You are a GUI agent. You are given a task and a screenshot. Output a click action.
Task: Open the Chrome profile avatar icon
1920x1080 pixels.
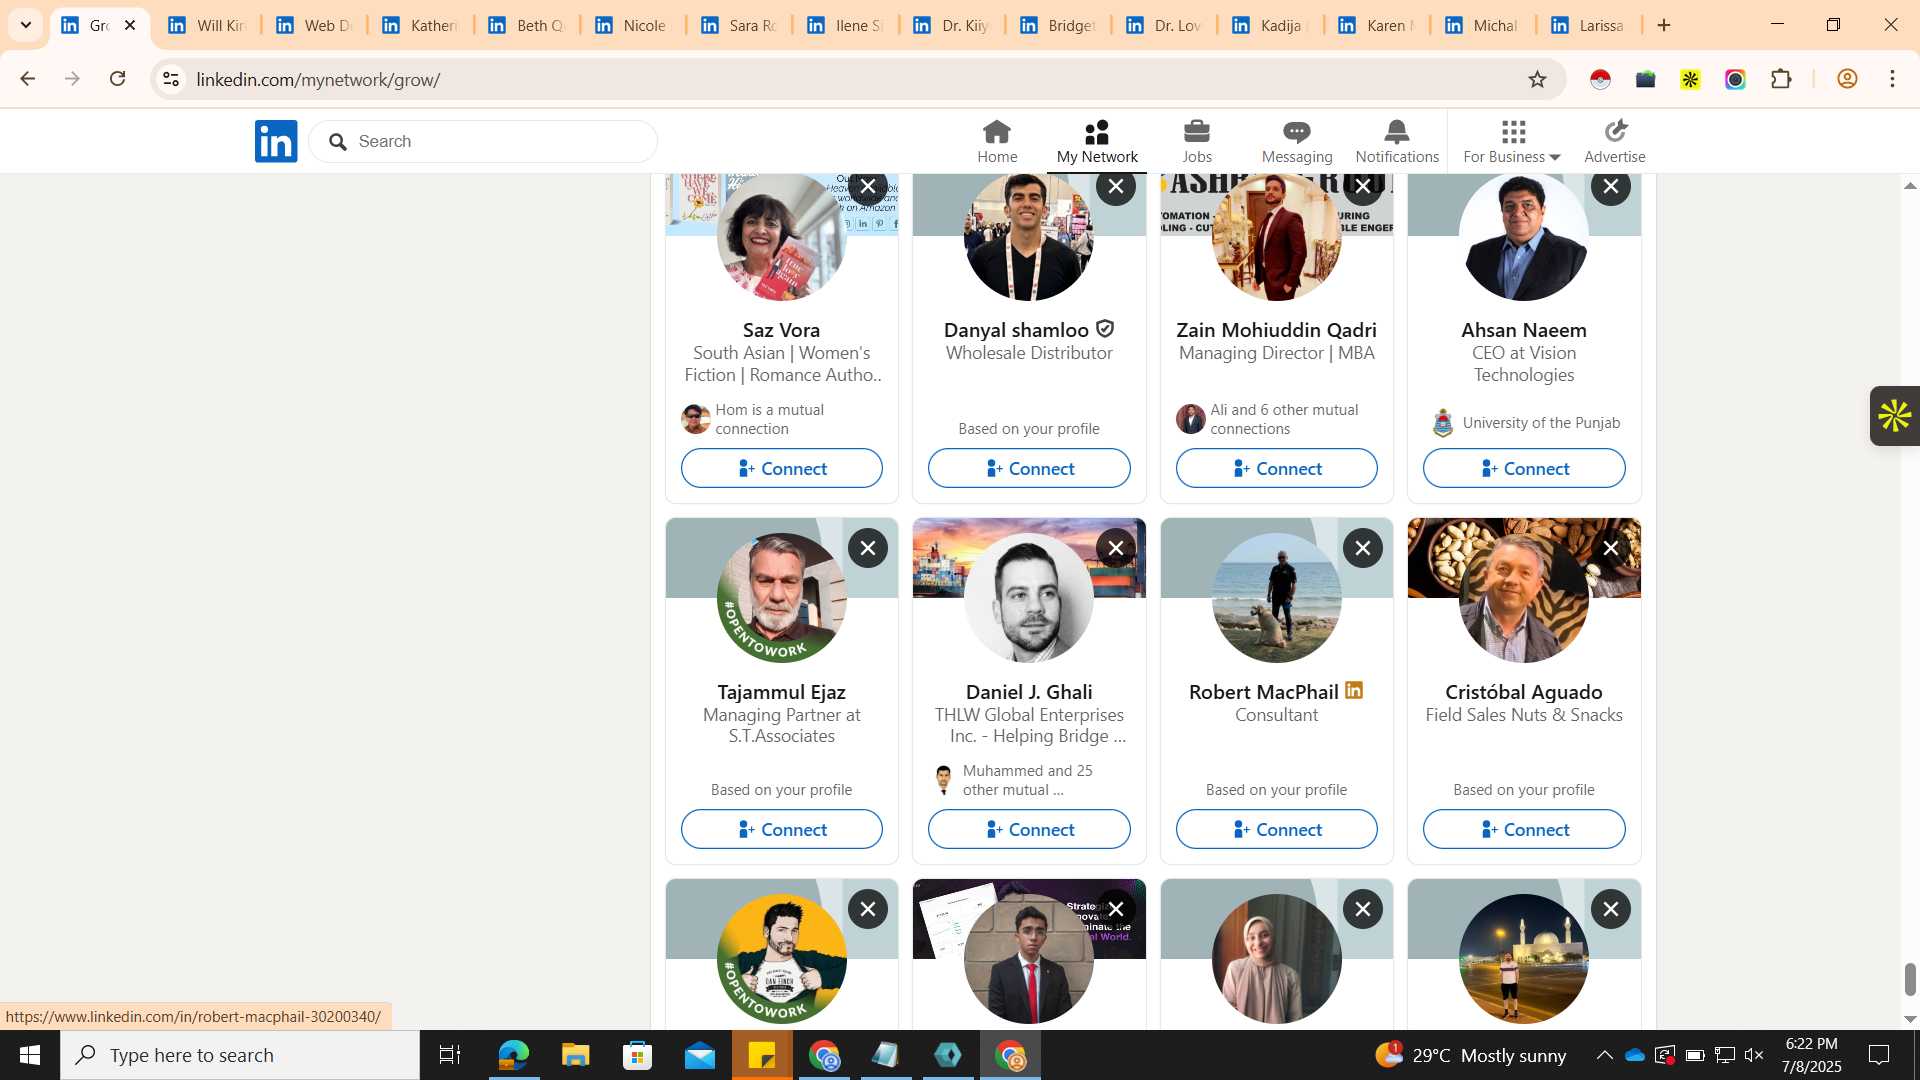[x=1847, y=79]
